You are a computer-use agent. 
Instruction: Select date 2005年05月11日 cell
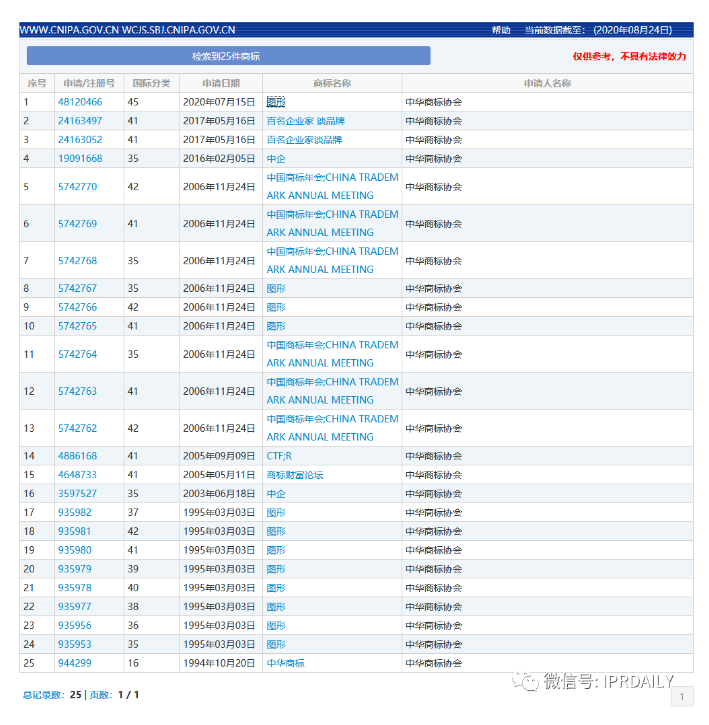[x=219, y=475]
